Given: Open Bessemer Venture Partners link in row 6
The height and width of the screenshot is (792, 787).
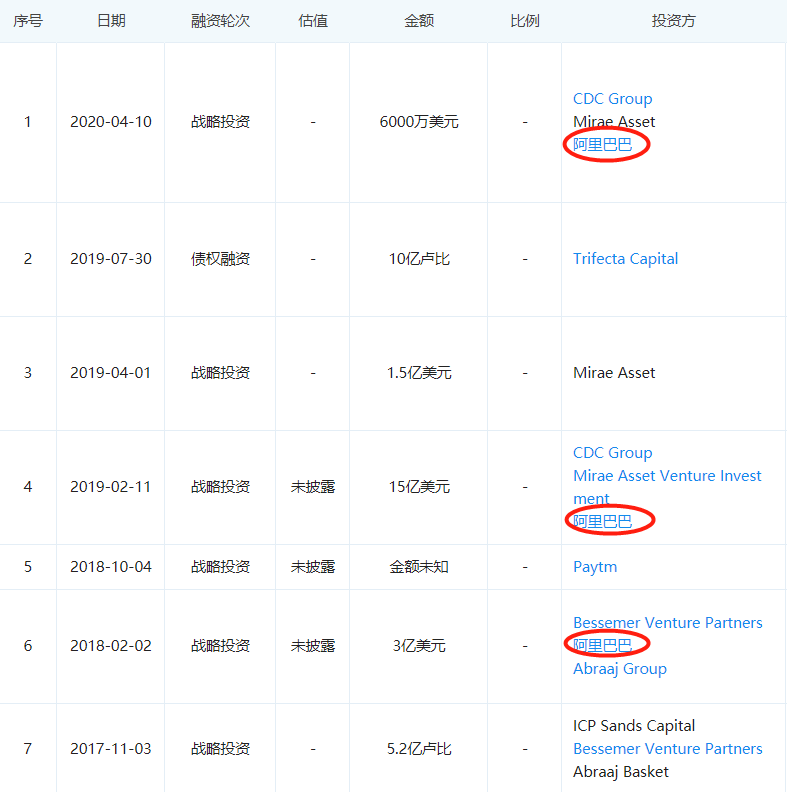Looking at the screenshot, I should (667, 623).
